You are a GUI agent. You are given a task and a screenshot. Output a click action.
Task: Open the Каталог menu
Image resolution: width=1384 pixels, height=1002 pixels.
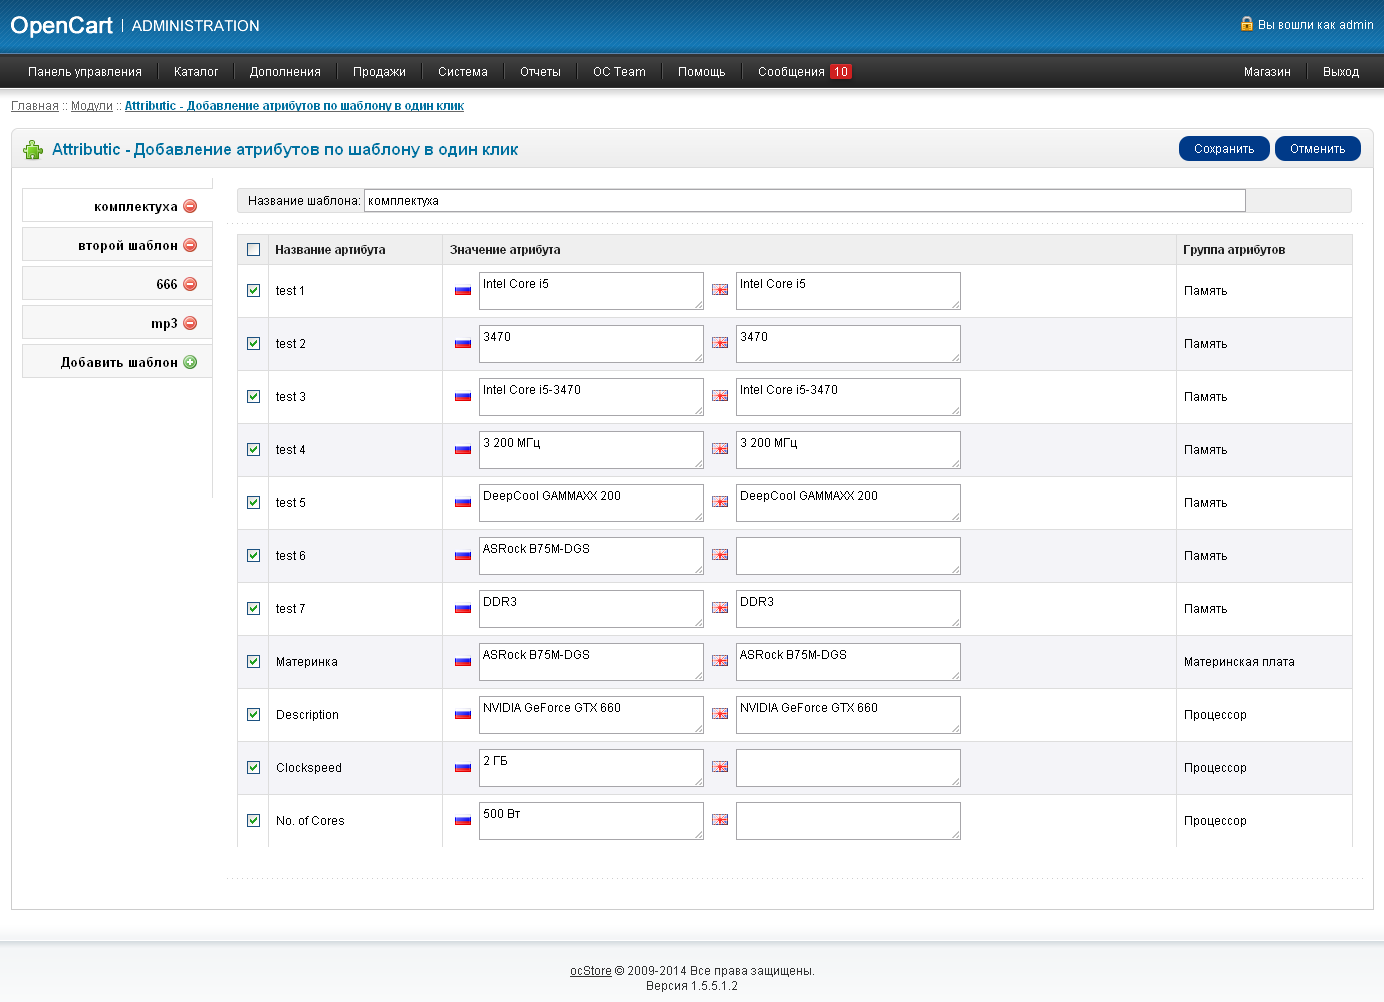[195, 72]
